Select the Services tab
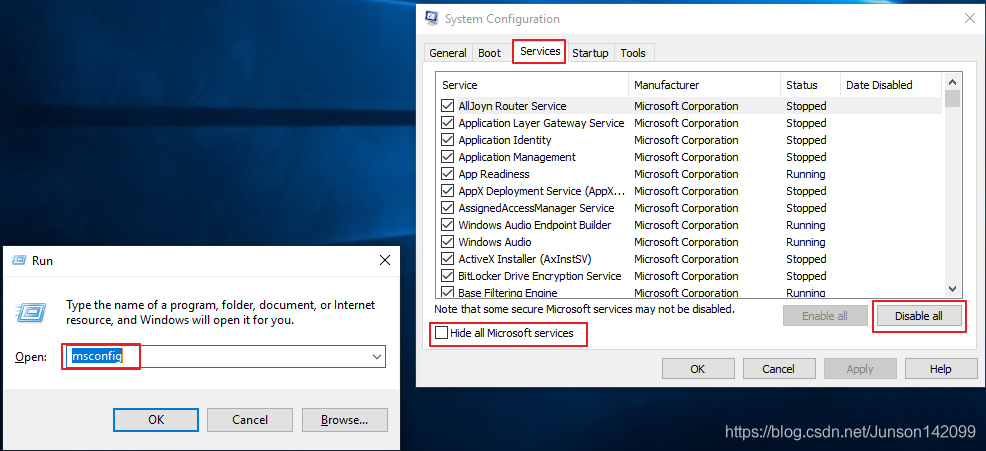Screen dimensions: 986x451 pos(540,52)
